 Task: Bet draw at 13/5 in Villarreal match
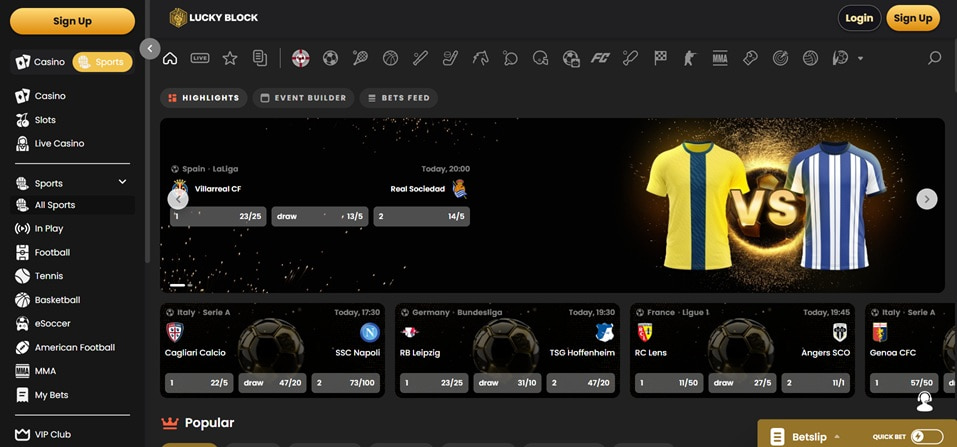pos(320,216)
